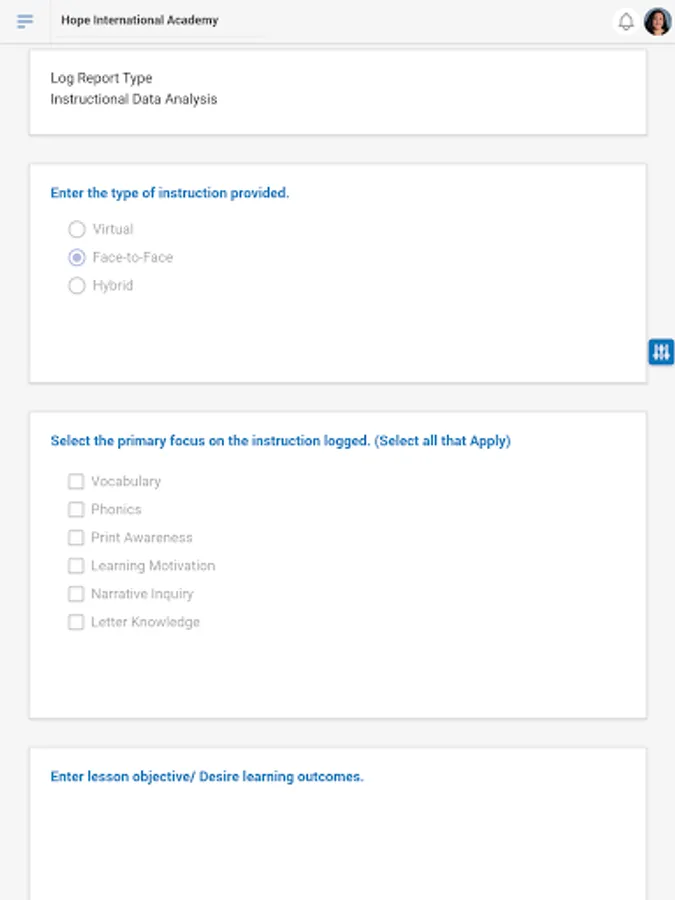Toggle the Letter Knowledge checkbox

click(x=76, y=621)
